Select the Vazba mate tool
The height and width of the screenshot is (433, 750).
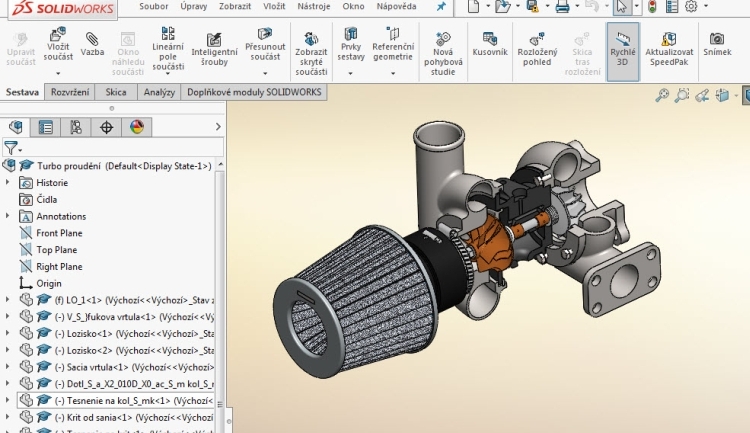click(92, 44)
